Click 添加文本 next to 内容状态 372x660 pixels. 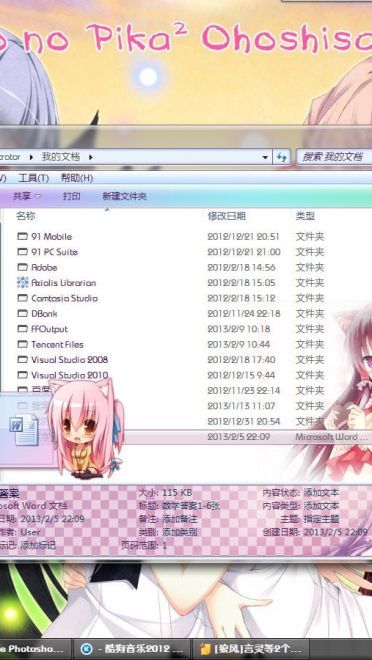point(322,492)
